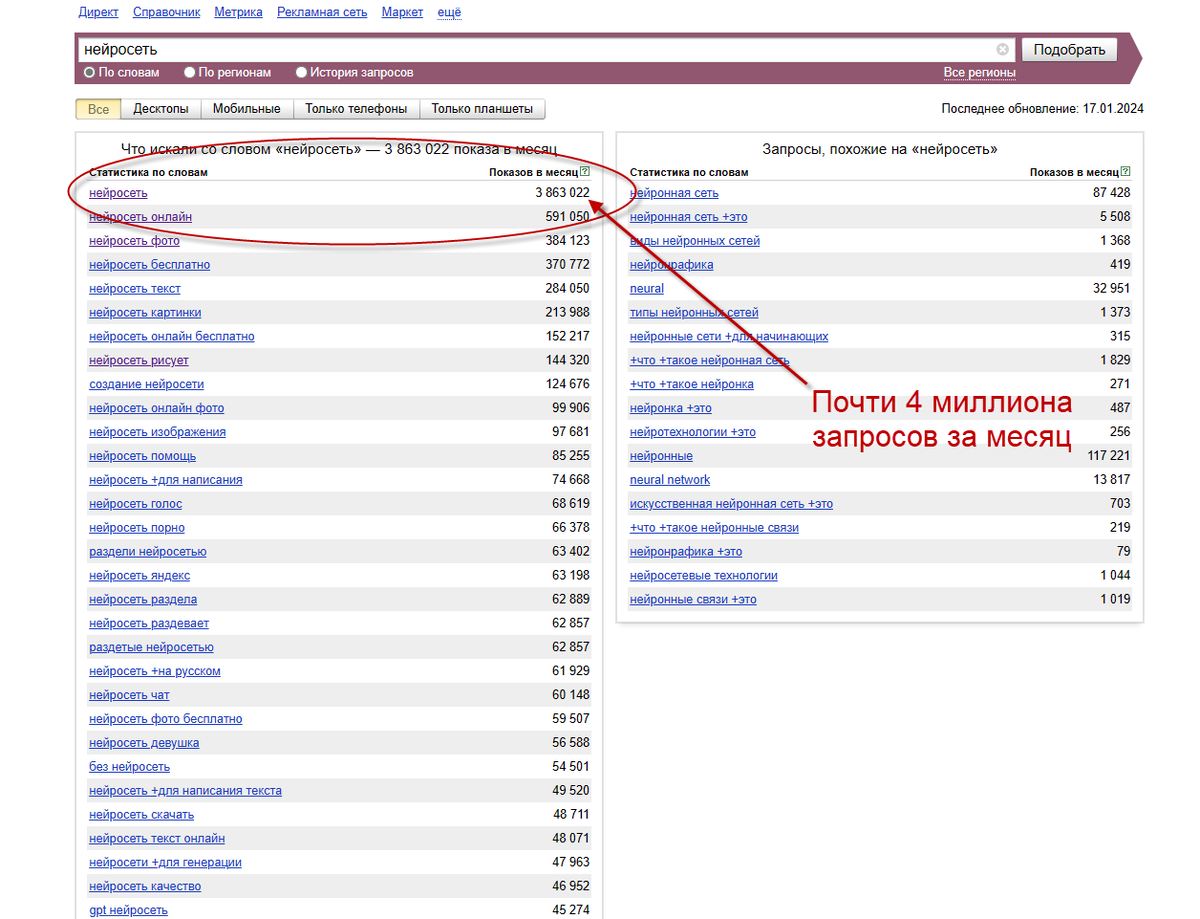1200x919 pixels.
Task: Open the 'нейросеть фото' query link
Action: tap(134, 241)
